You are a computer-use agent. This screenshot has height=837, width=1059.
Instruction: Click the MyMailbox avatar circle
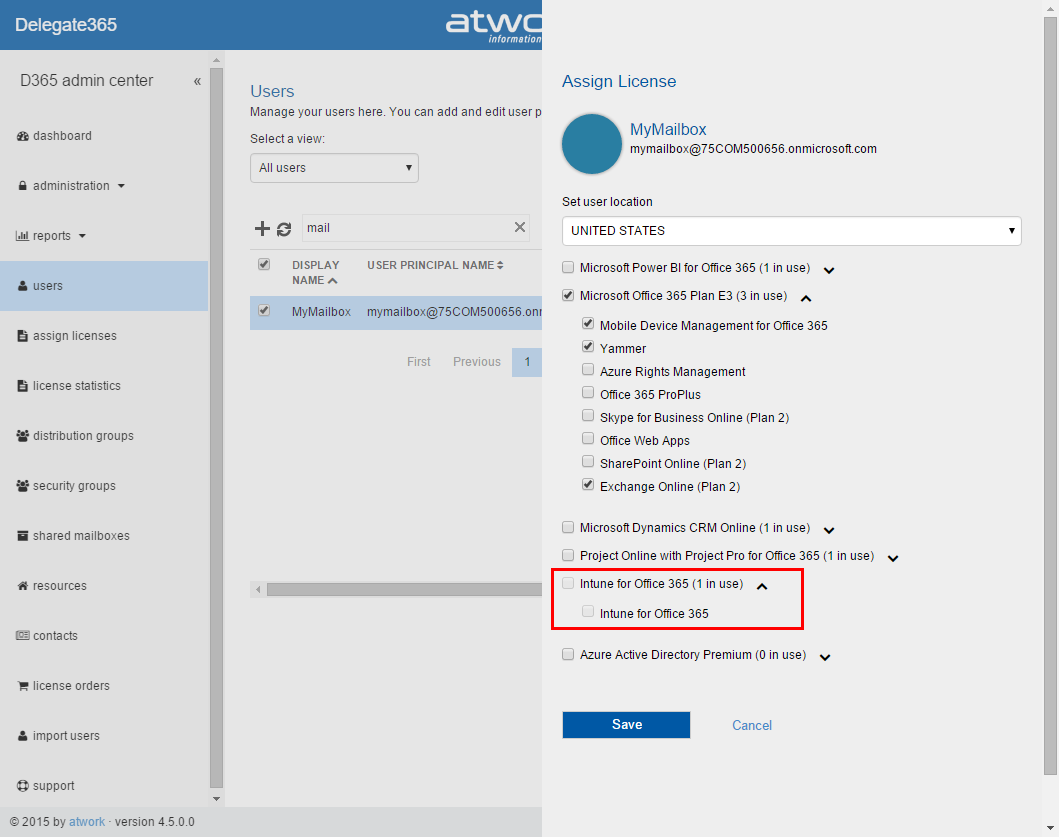tap(592, 144)
